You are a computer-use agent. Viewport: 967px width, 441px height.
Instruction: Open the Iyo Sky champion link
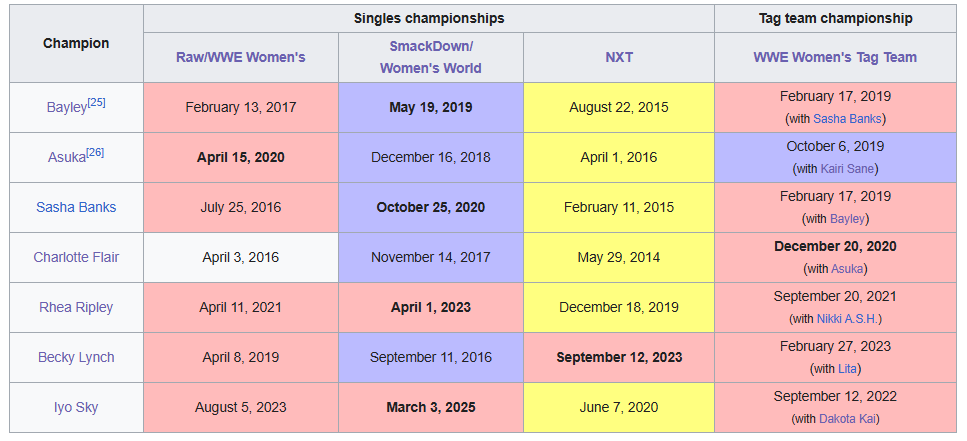[x=76, y=407]
